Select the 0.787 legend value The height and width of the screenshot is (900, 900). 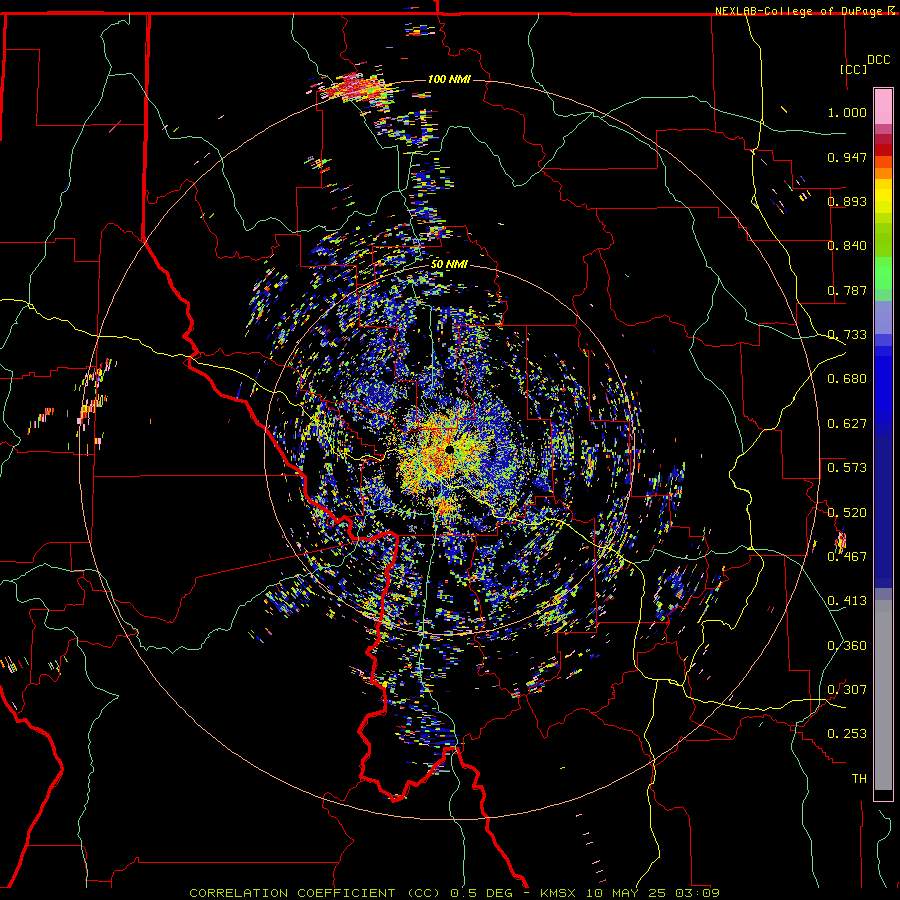[x=847, y=290]
